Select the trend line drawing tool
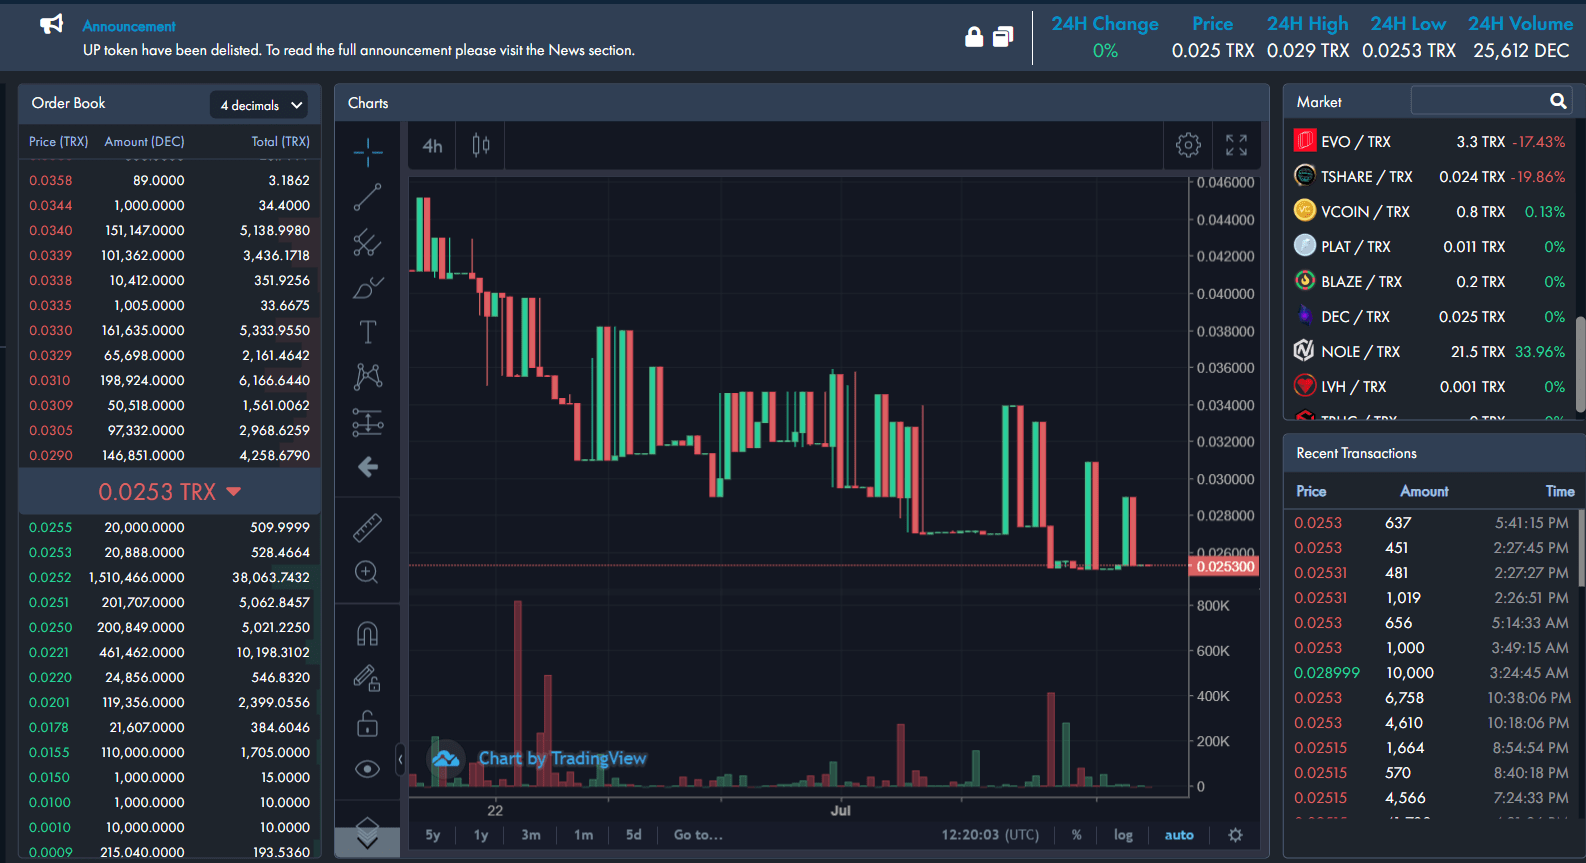Image resolution: width=1586 pixels, height=863 pixels. [367, 197]
